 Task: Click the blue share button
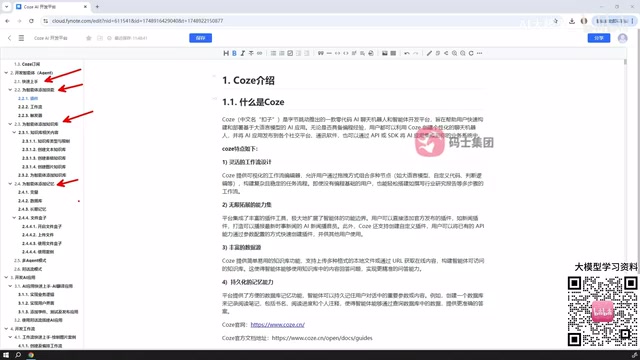coord(599,38)
